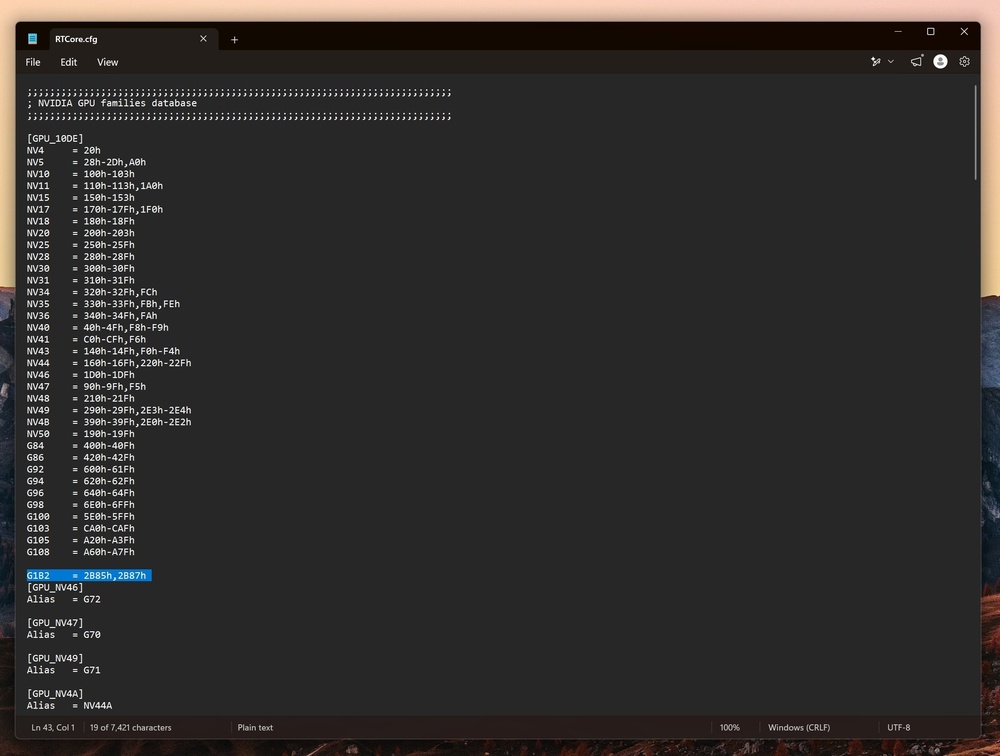This screenshot has height=756, width=1000.
Task: Add a new tab with the plus button
Action: tap(234, 40)
